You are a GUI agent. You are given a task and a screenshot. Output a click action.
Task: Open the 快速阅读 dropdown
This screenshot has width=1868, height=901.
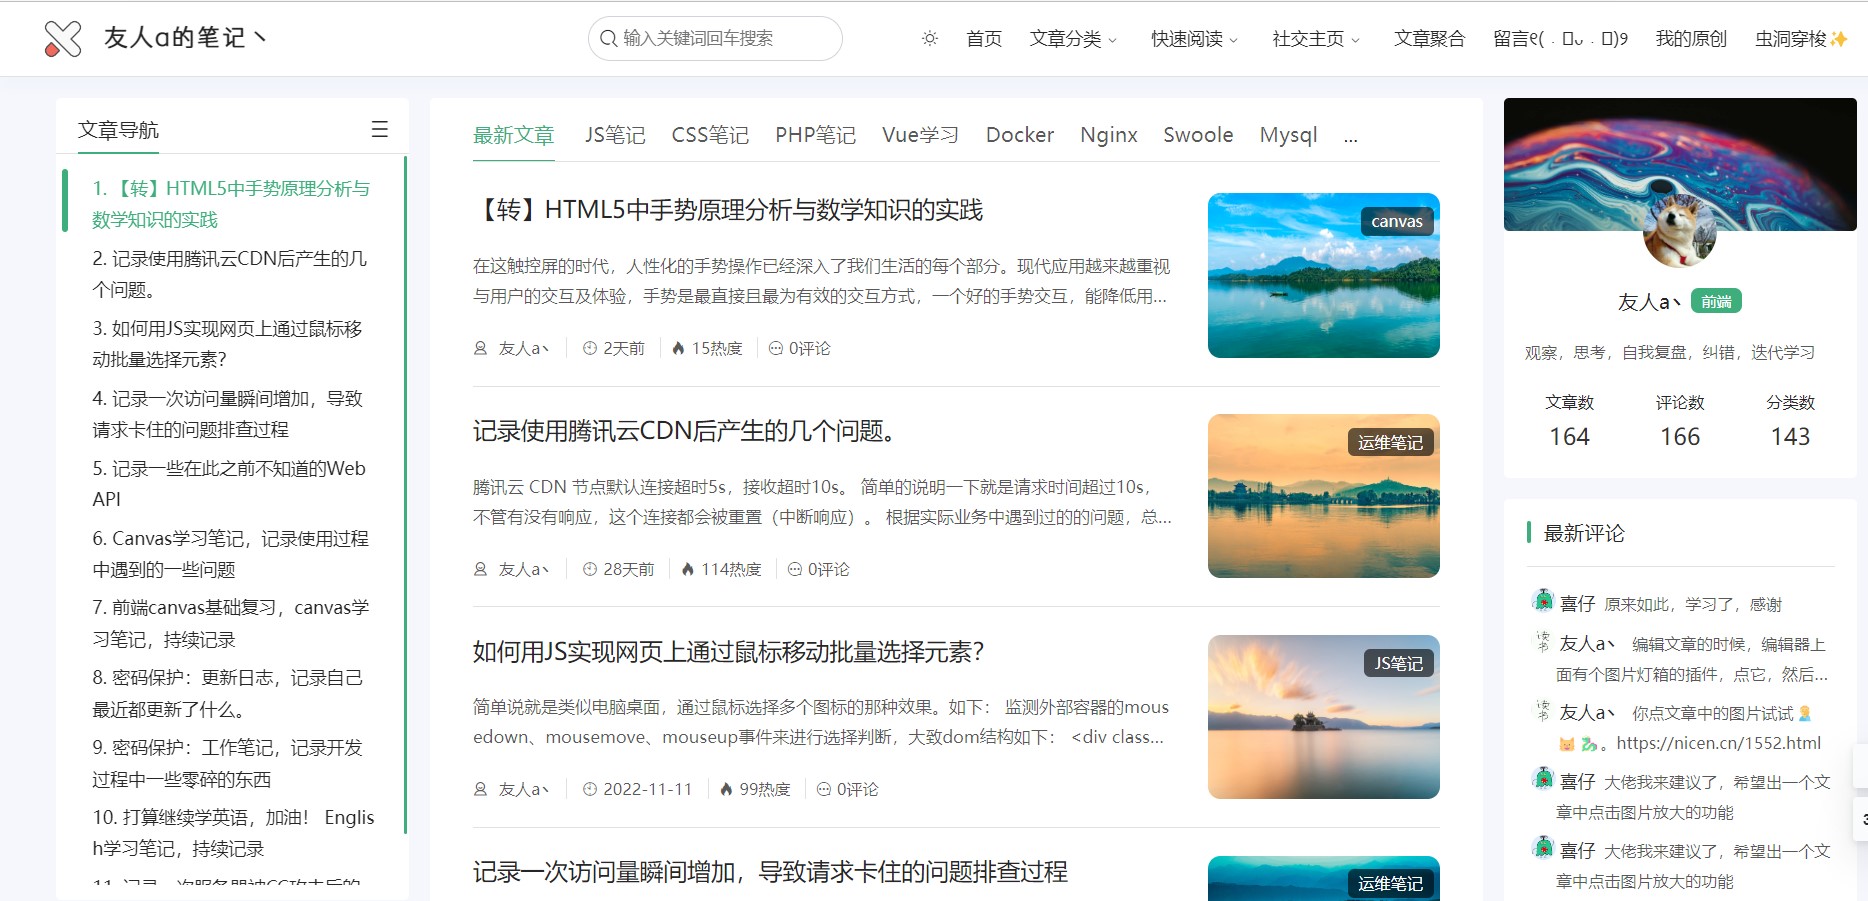1190,39
